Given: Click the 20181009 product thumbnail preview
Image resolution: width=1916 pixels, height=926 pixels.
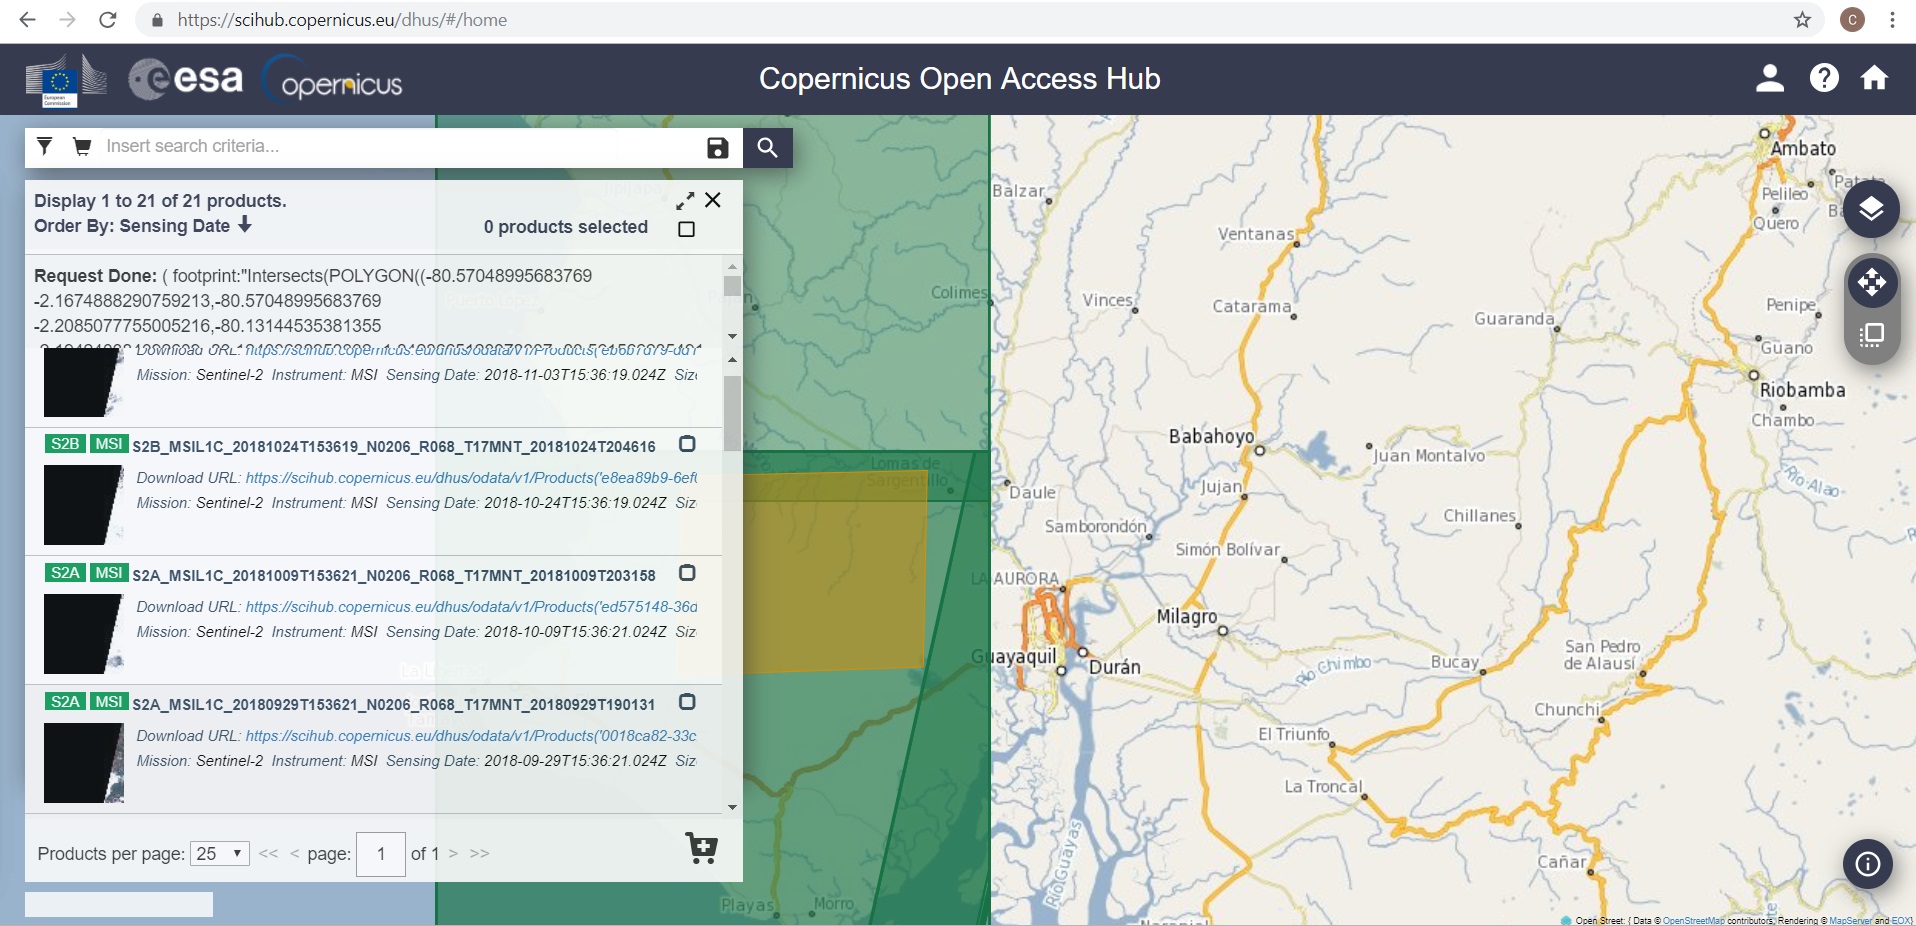Looking at the screenshot, I should point(83,633).
